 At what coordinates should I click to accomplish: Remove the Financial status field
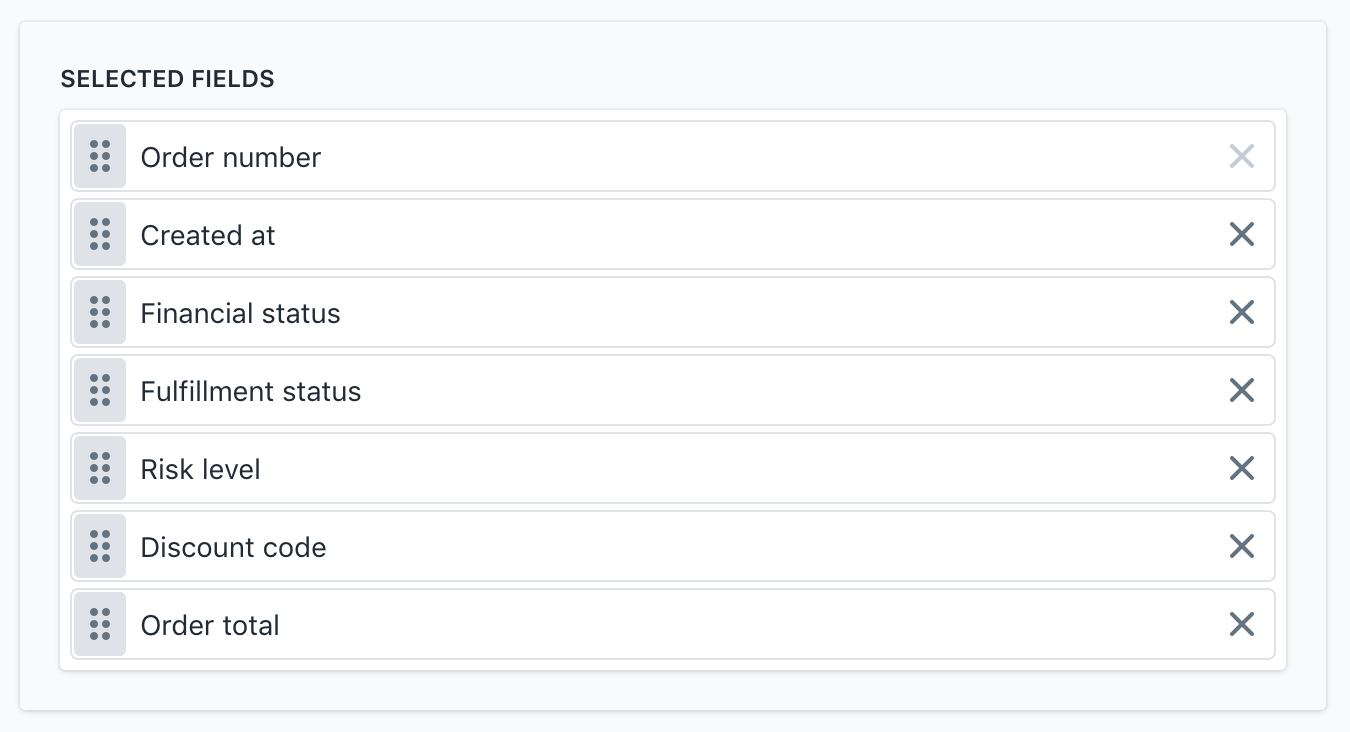tap(1241, 312)
